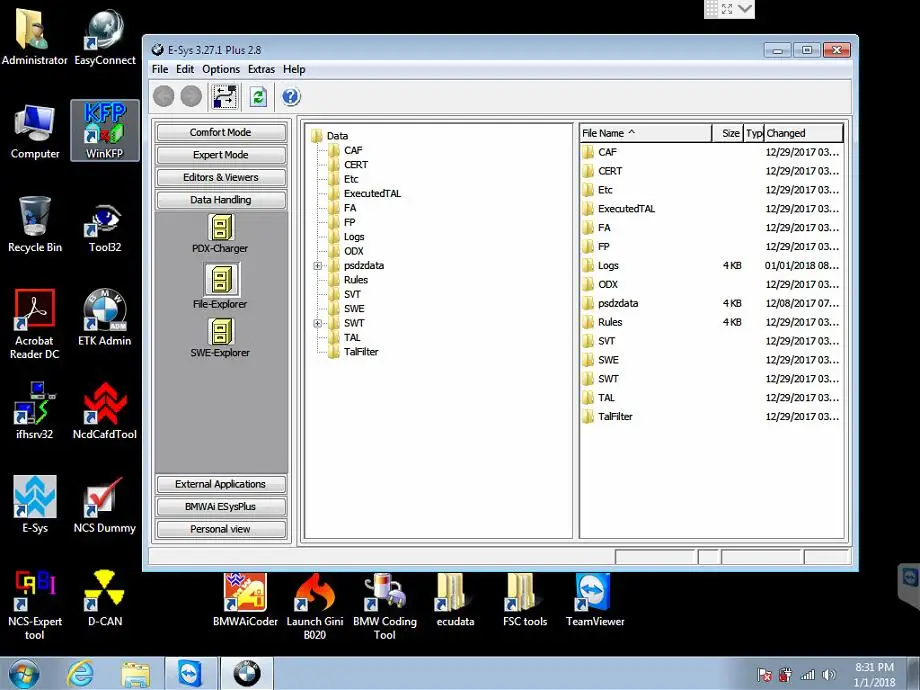Select the BMW Coding Tool icon

(x=385, y=606)
